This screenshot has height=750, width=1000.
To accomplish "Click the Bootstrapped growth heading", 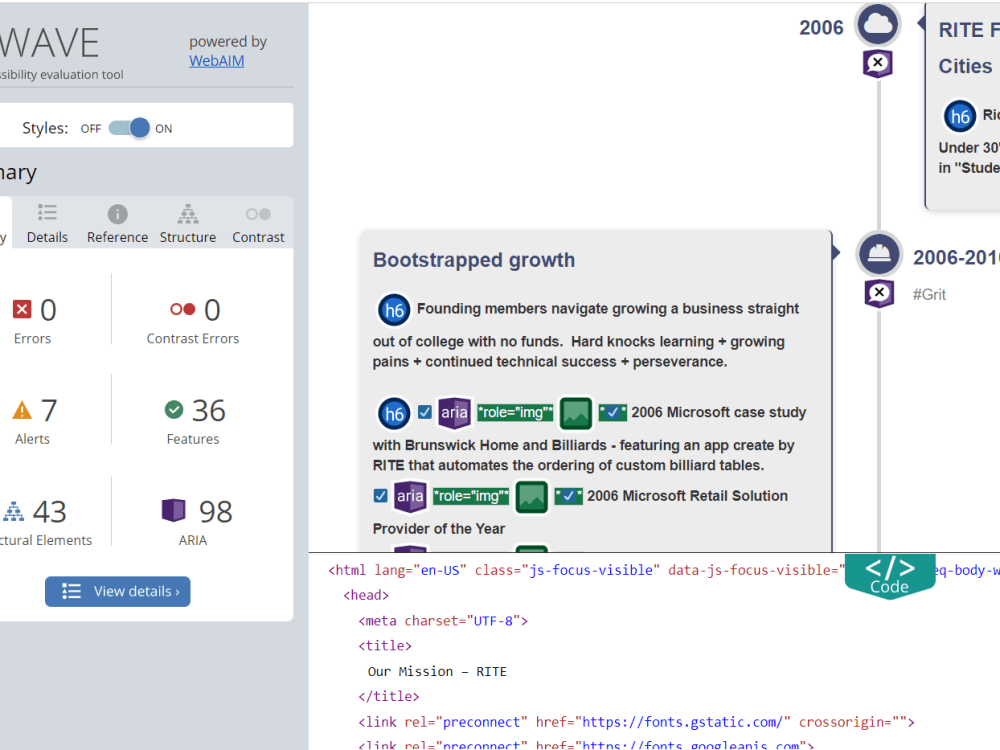I will [474, 260].
